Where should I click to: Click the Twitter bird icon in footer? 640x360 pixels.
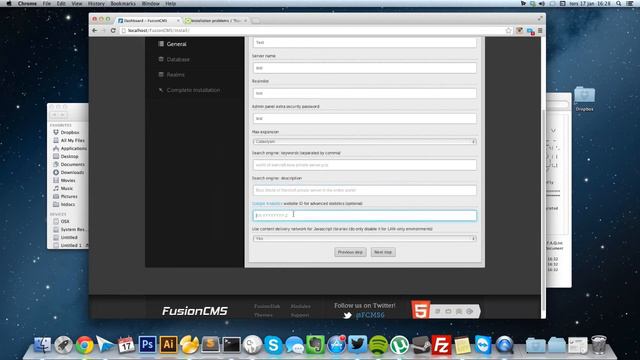coord(347,315)
